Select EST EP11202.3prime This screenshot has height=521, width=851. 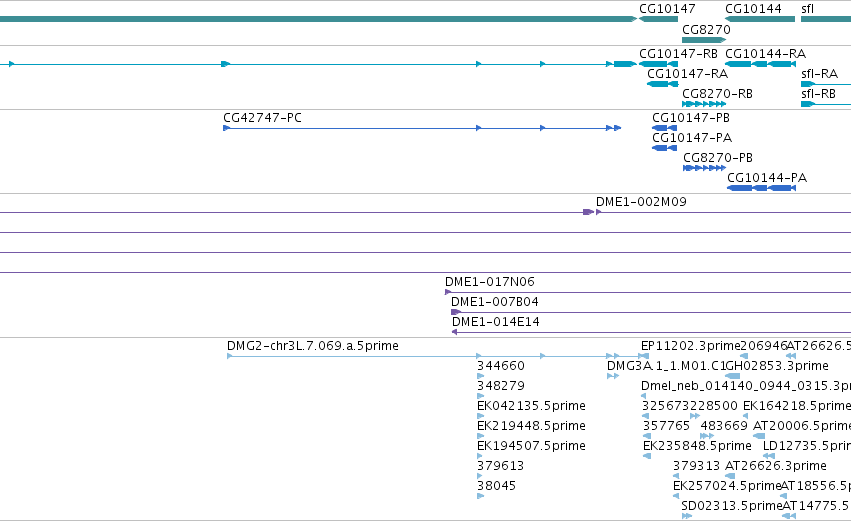pyautogui.click(x=690, y=346)
